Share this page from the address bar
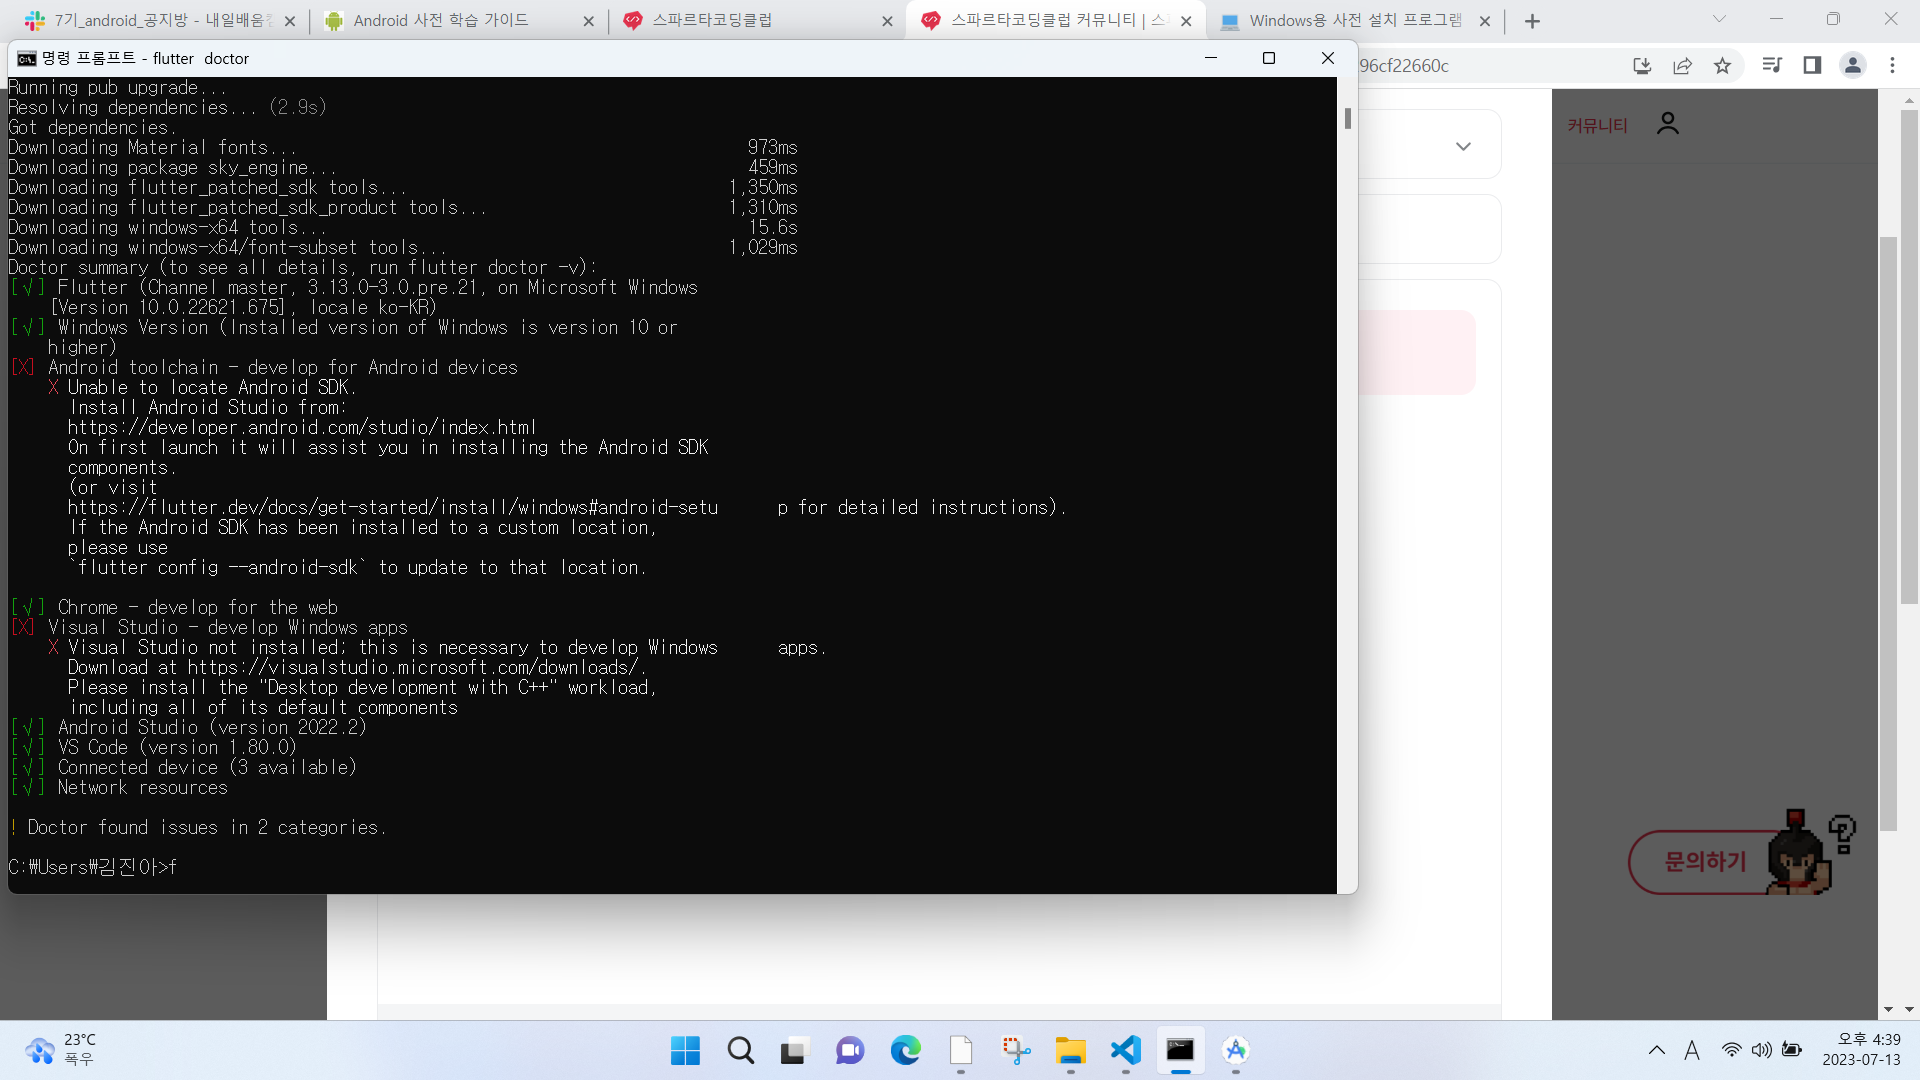The image size is (1920, 1080). (x=1682, y=66)
